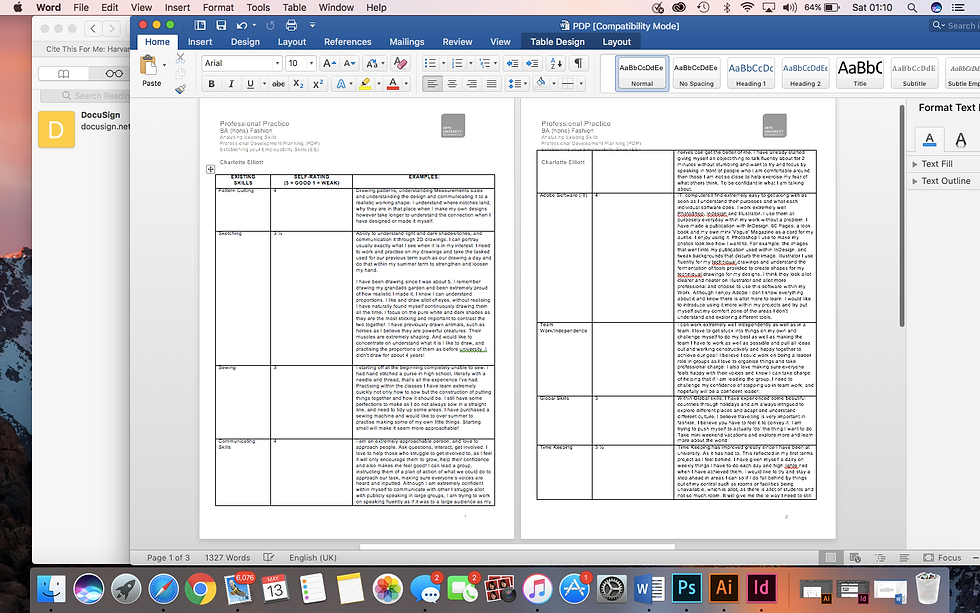Center align the text
The width and height of the screenshot is (980, 613).
coord(452,84)
